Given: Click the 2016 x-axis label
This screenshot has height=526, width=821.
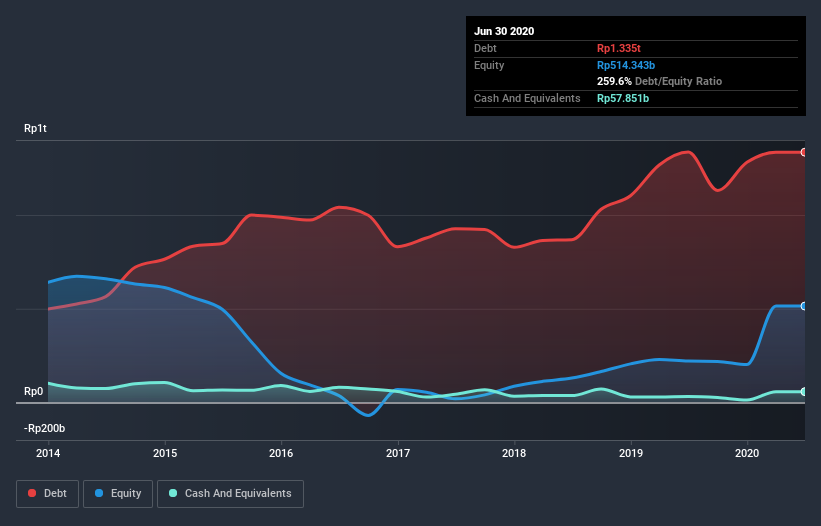Looking at the screenshot, I should point(281,453).
